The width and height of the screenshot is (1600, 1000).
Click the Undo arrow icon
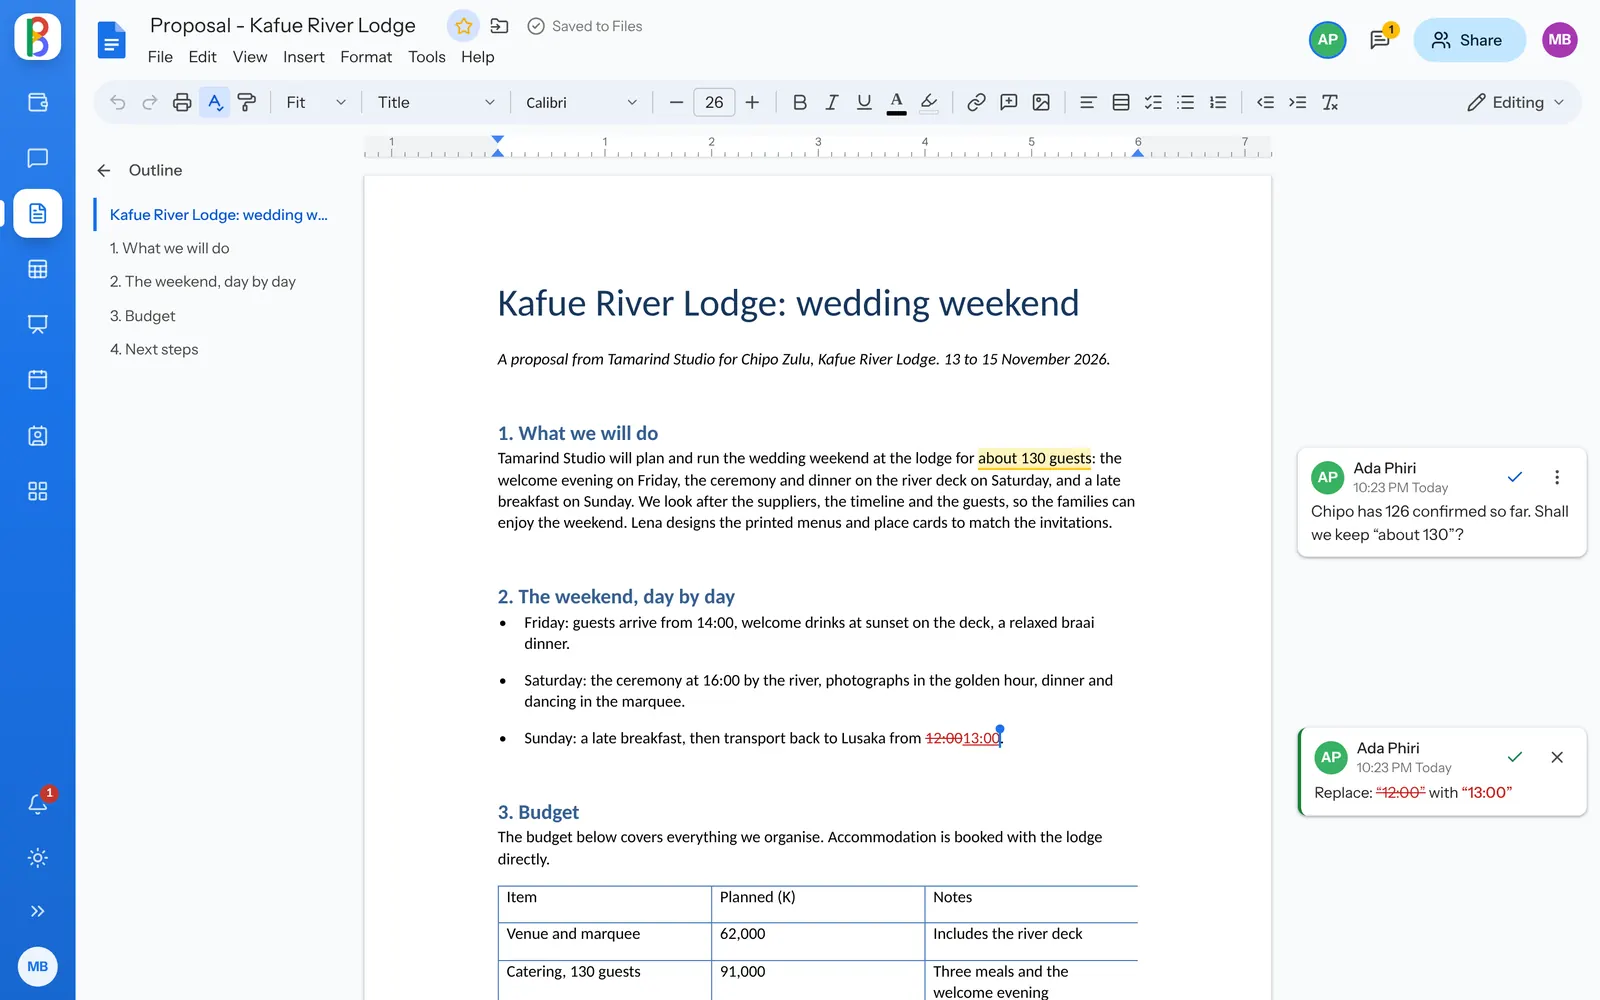click(118, 102)
